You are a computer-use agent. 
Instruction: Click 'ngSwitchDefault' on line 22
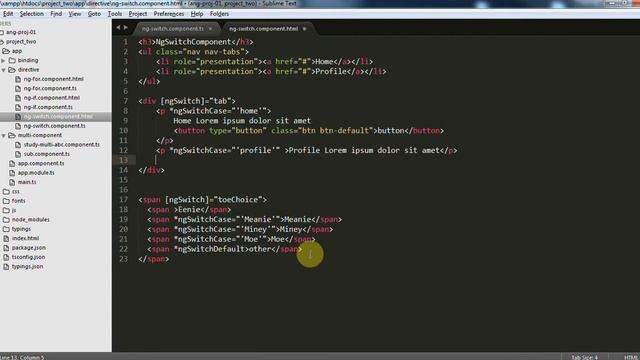[211, 249]
